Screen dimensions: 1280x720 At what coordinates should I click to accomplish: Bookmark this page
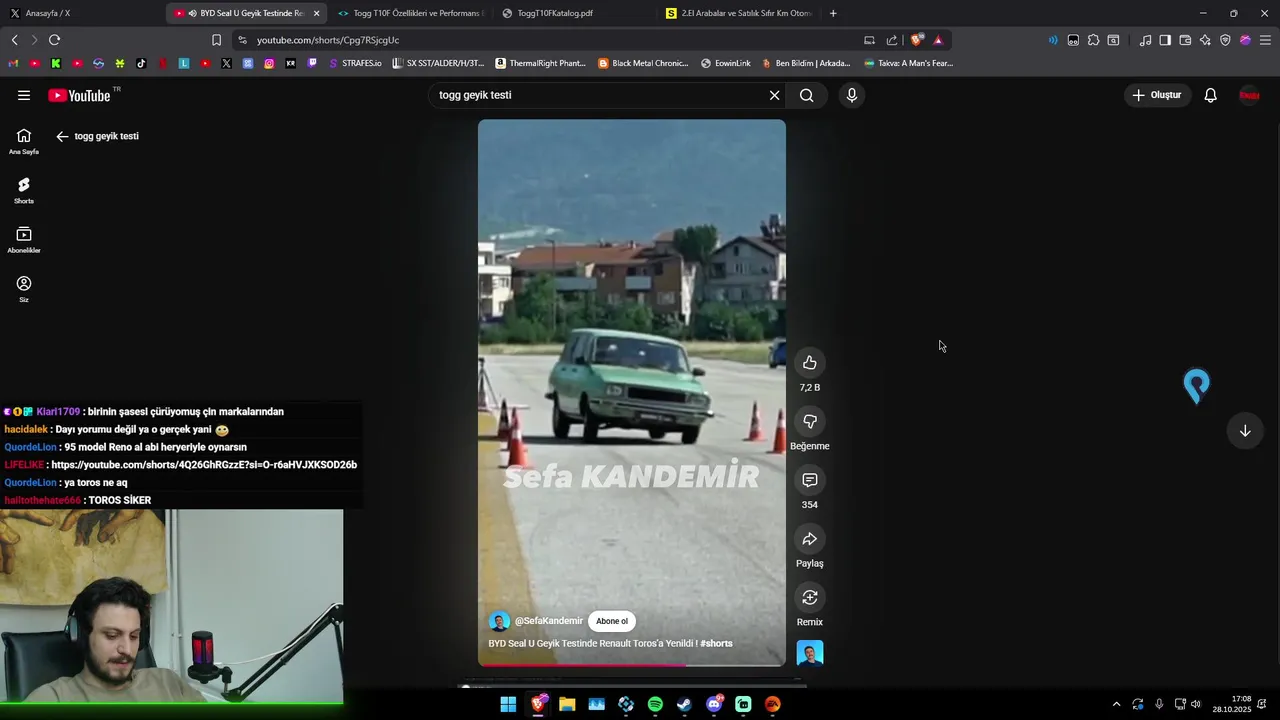coord(216,40)
